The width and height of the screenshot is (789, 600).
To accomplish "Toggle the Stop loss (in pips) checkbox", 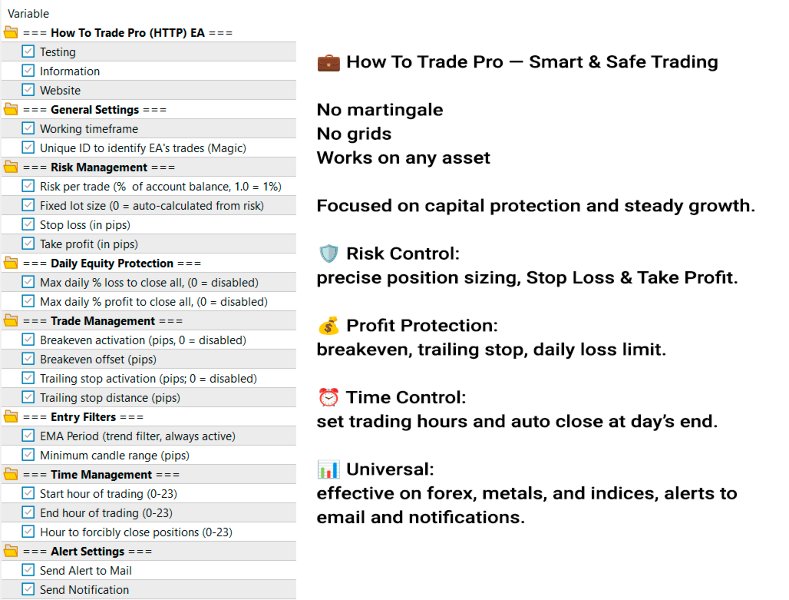I will click(x=28, y=225).
